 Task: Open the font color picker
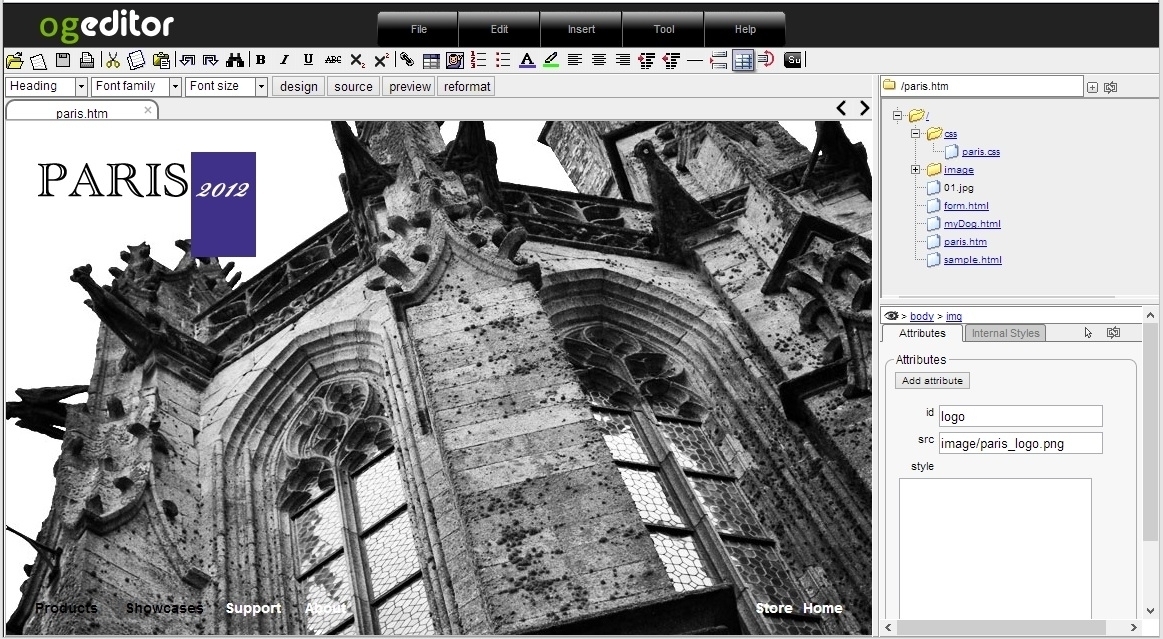click(x=527, y=60)
